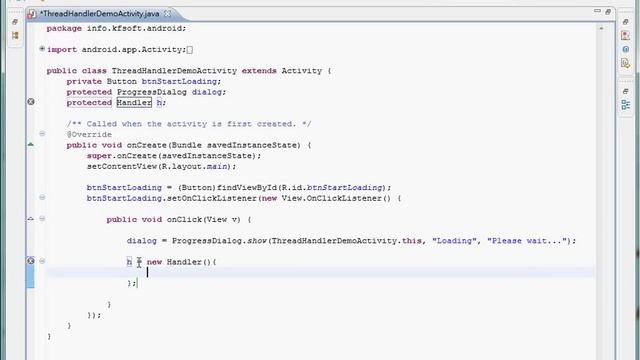Restore the lower right minimized view stack
640x360 pixels.
(x=625, y=91)
